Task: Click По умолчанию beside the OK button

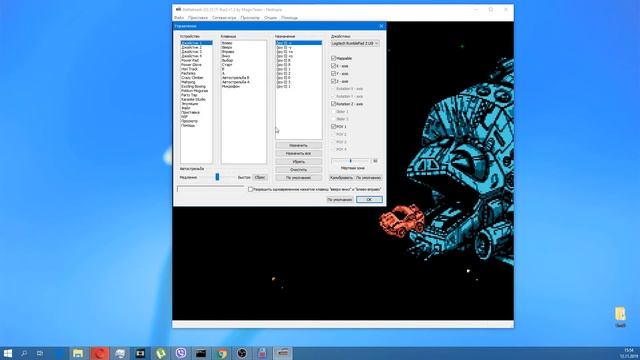Action: pos(340,200)
